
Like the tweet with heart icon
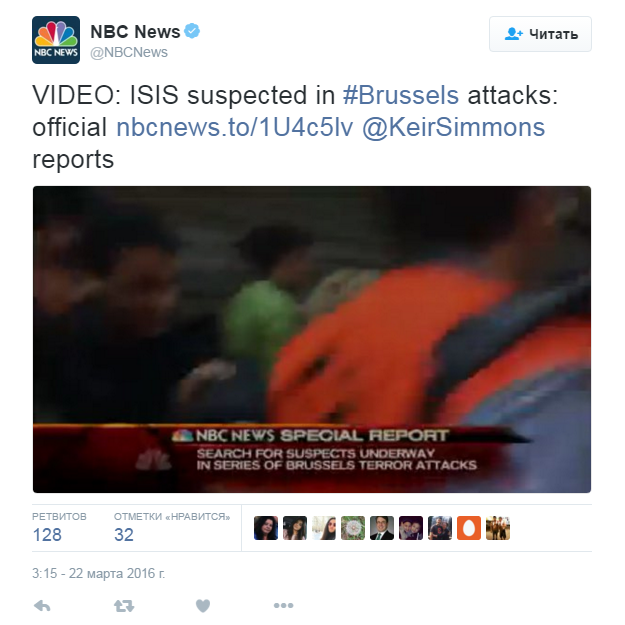point(203,606)
